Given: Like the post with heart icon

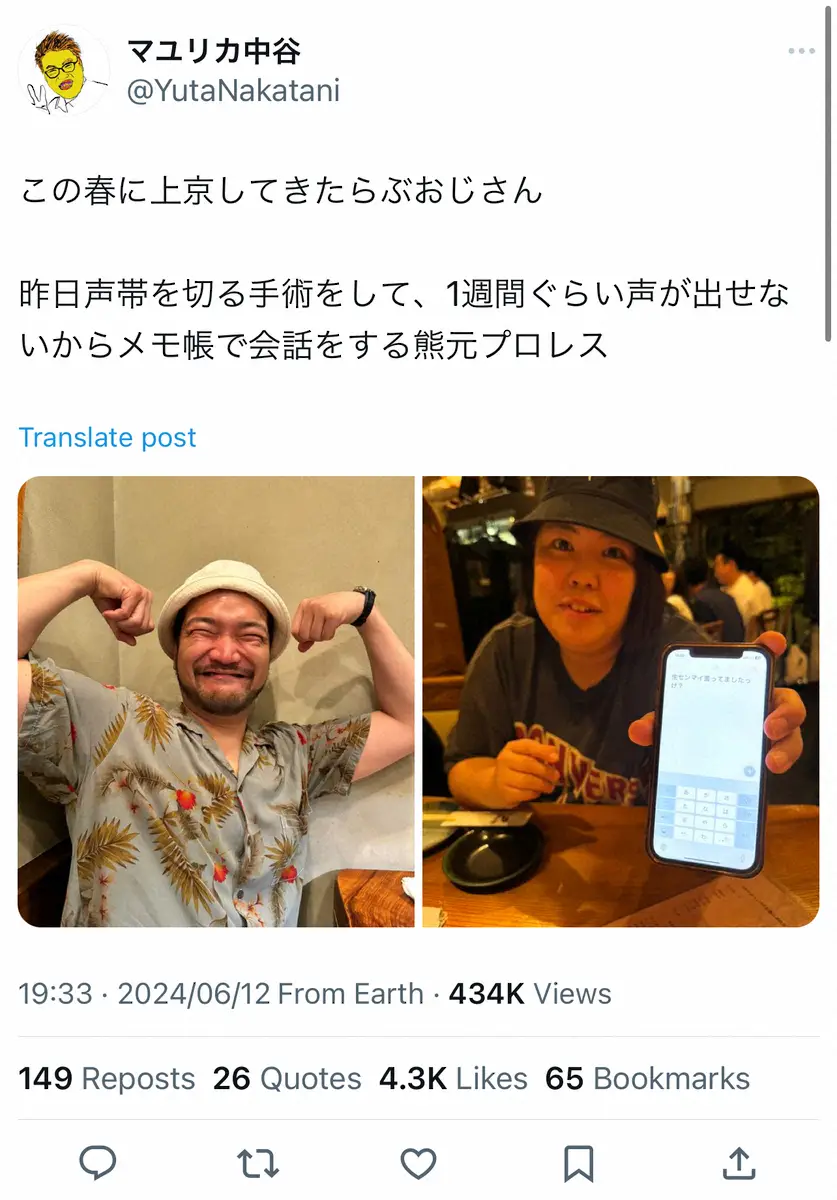Looking at the screenshot, I should point(418,1163).
